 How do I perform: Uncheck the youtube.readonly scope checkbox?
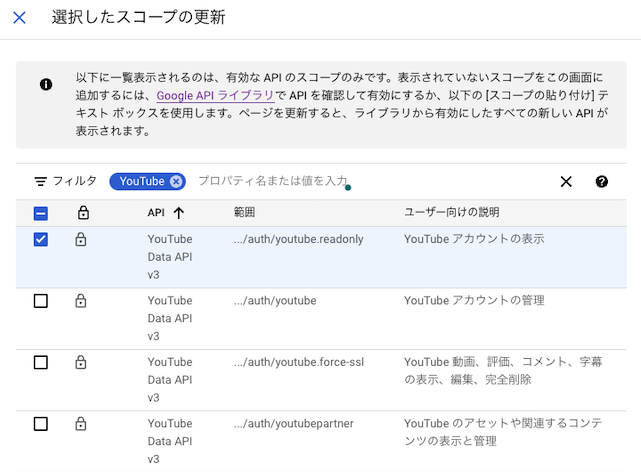point(40,239)
